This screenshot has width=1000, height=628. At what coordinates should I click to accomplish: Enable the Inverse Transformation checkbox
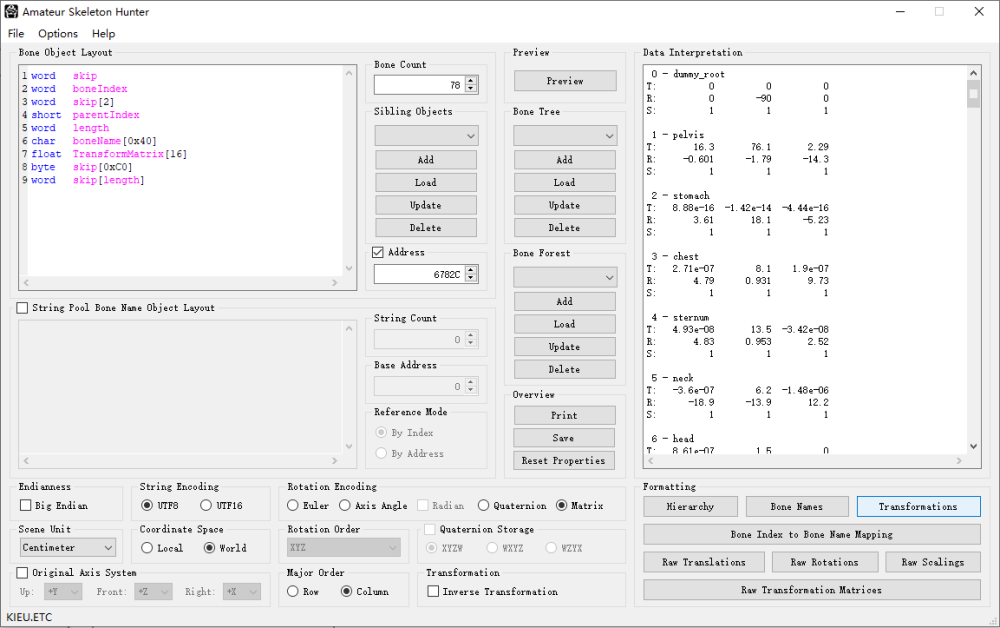click(x=433, y=592)
